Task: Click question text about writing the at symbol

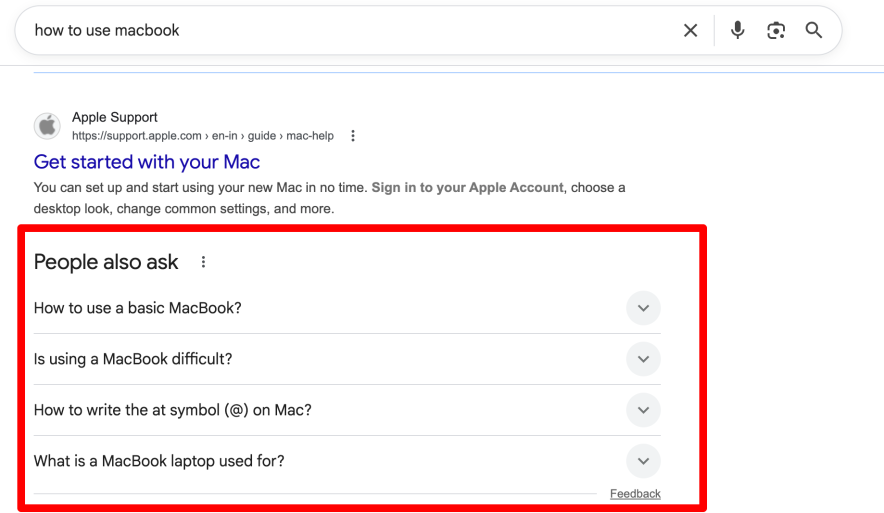Action: [x=173, y=410]
